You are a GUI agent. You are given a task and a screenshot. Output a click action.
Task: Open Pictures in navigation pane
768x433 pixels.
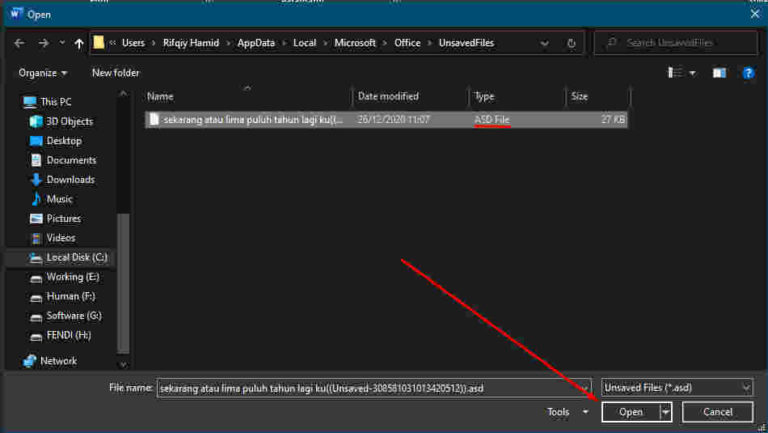(55, 218)
